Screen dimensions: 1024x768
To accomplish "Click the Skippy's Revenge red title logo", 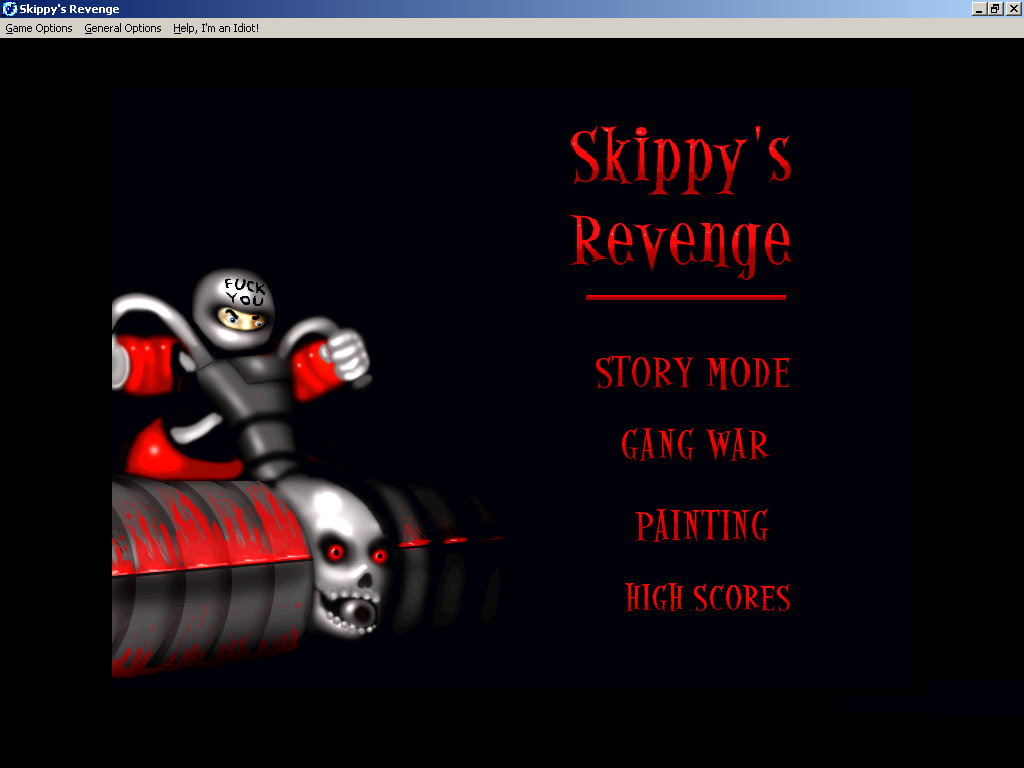I will point(681,202).
